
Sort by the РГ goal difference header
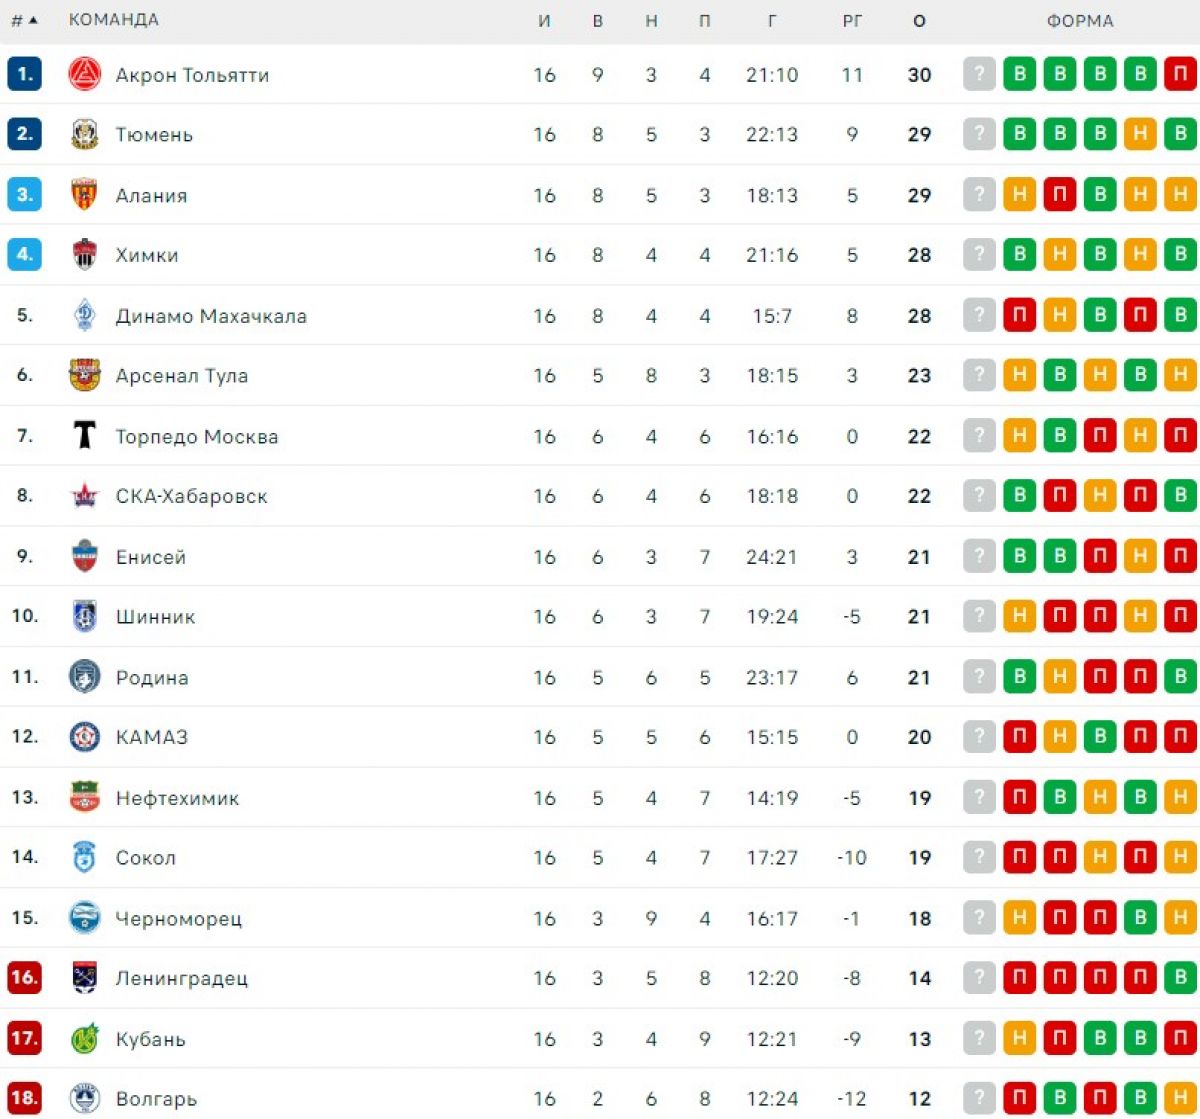852,21
